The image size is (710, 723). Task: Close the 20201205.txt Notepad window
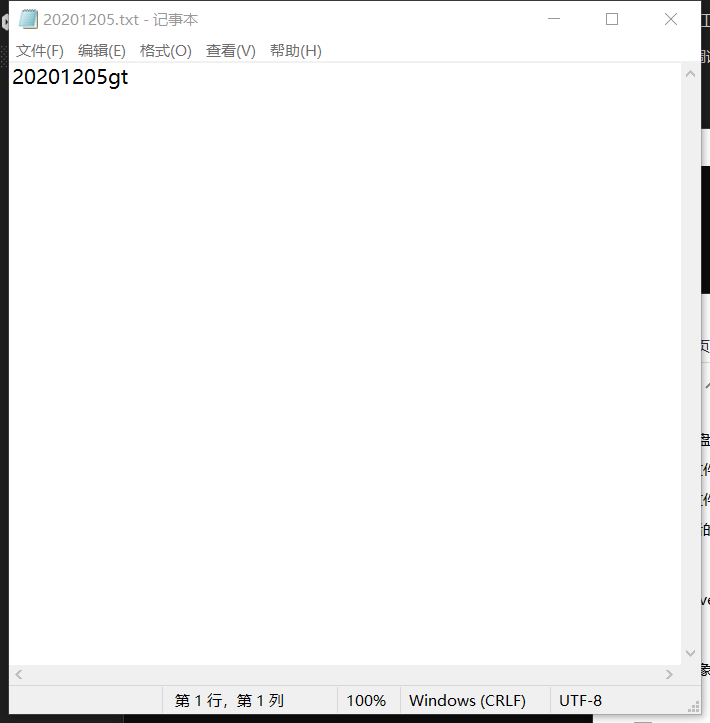[671, 19]
